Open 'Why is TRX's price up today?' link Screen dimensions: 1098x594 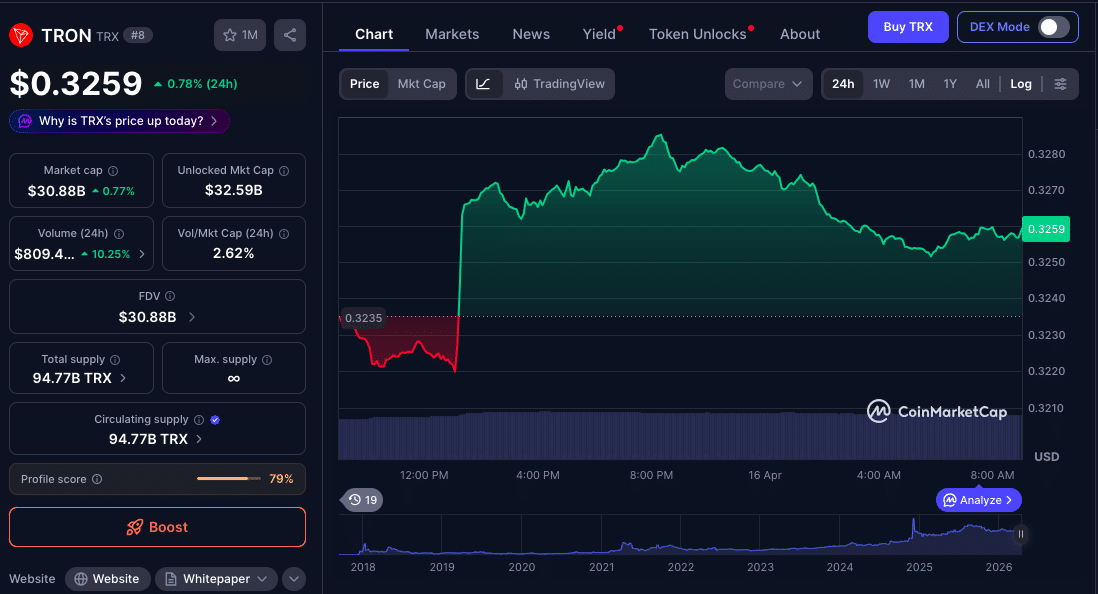[x=118, y=120]
